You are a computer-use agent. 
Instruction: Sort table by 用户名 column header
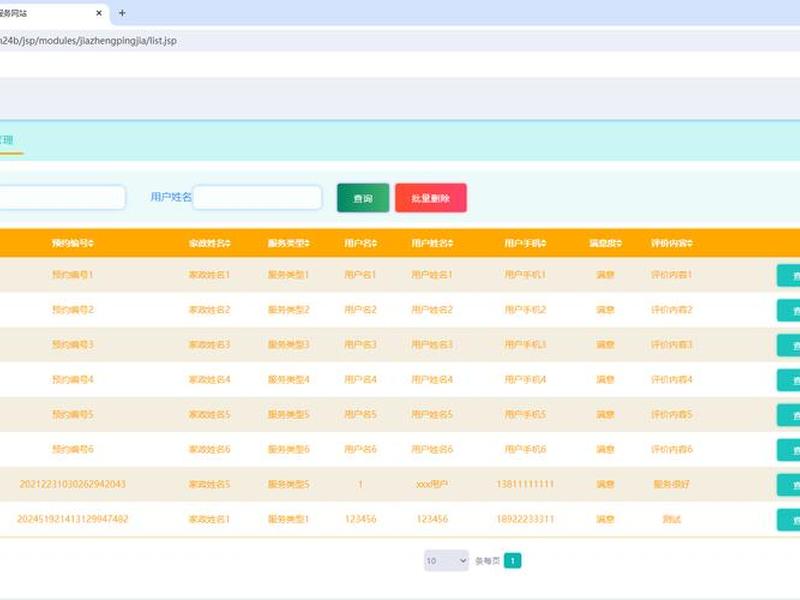pyautogui.click(x=361, y=243)
